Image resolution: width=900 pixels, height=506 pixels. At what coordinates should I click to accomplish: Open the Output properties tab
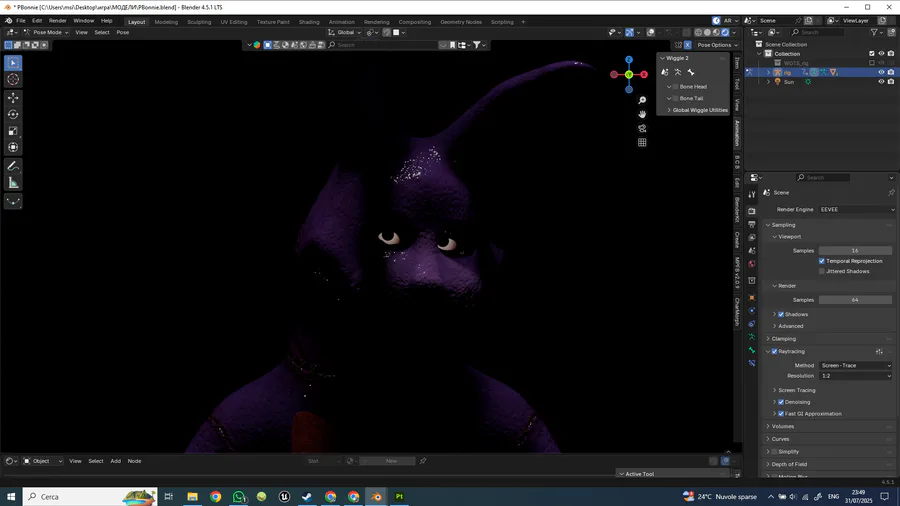pos(752,224)
